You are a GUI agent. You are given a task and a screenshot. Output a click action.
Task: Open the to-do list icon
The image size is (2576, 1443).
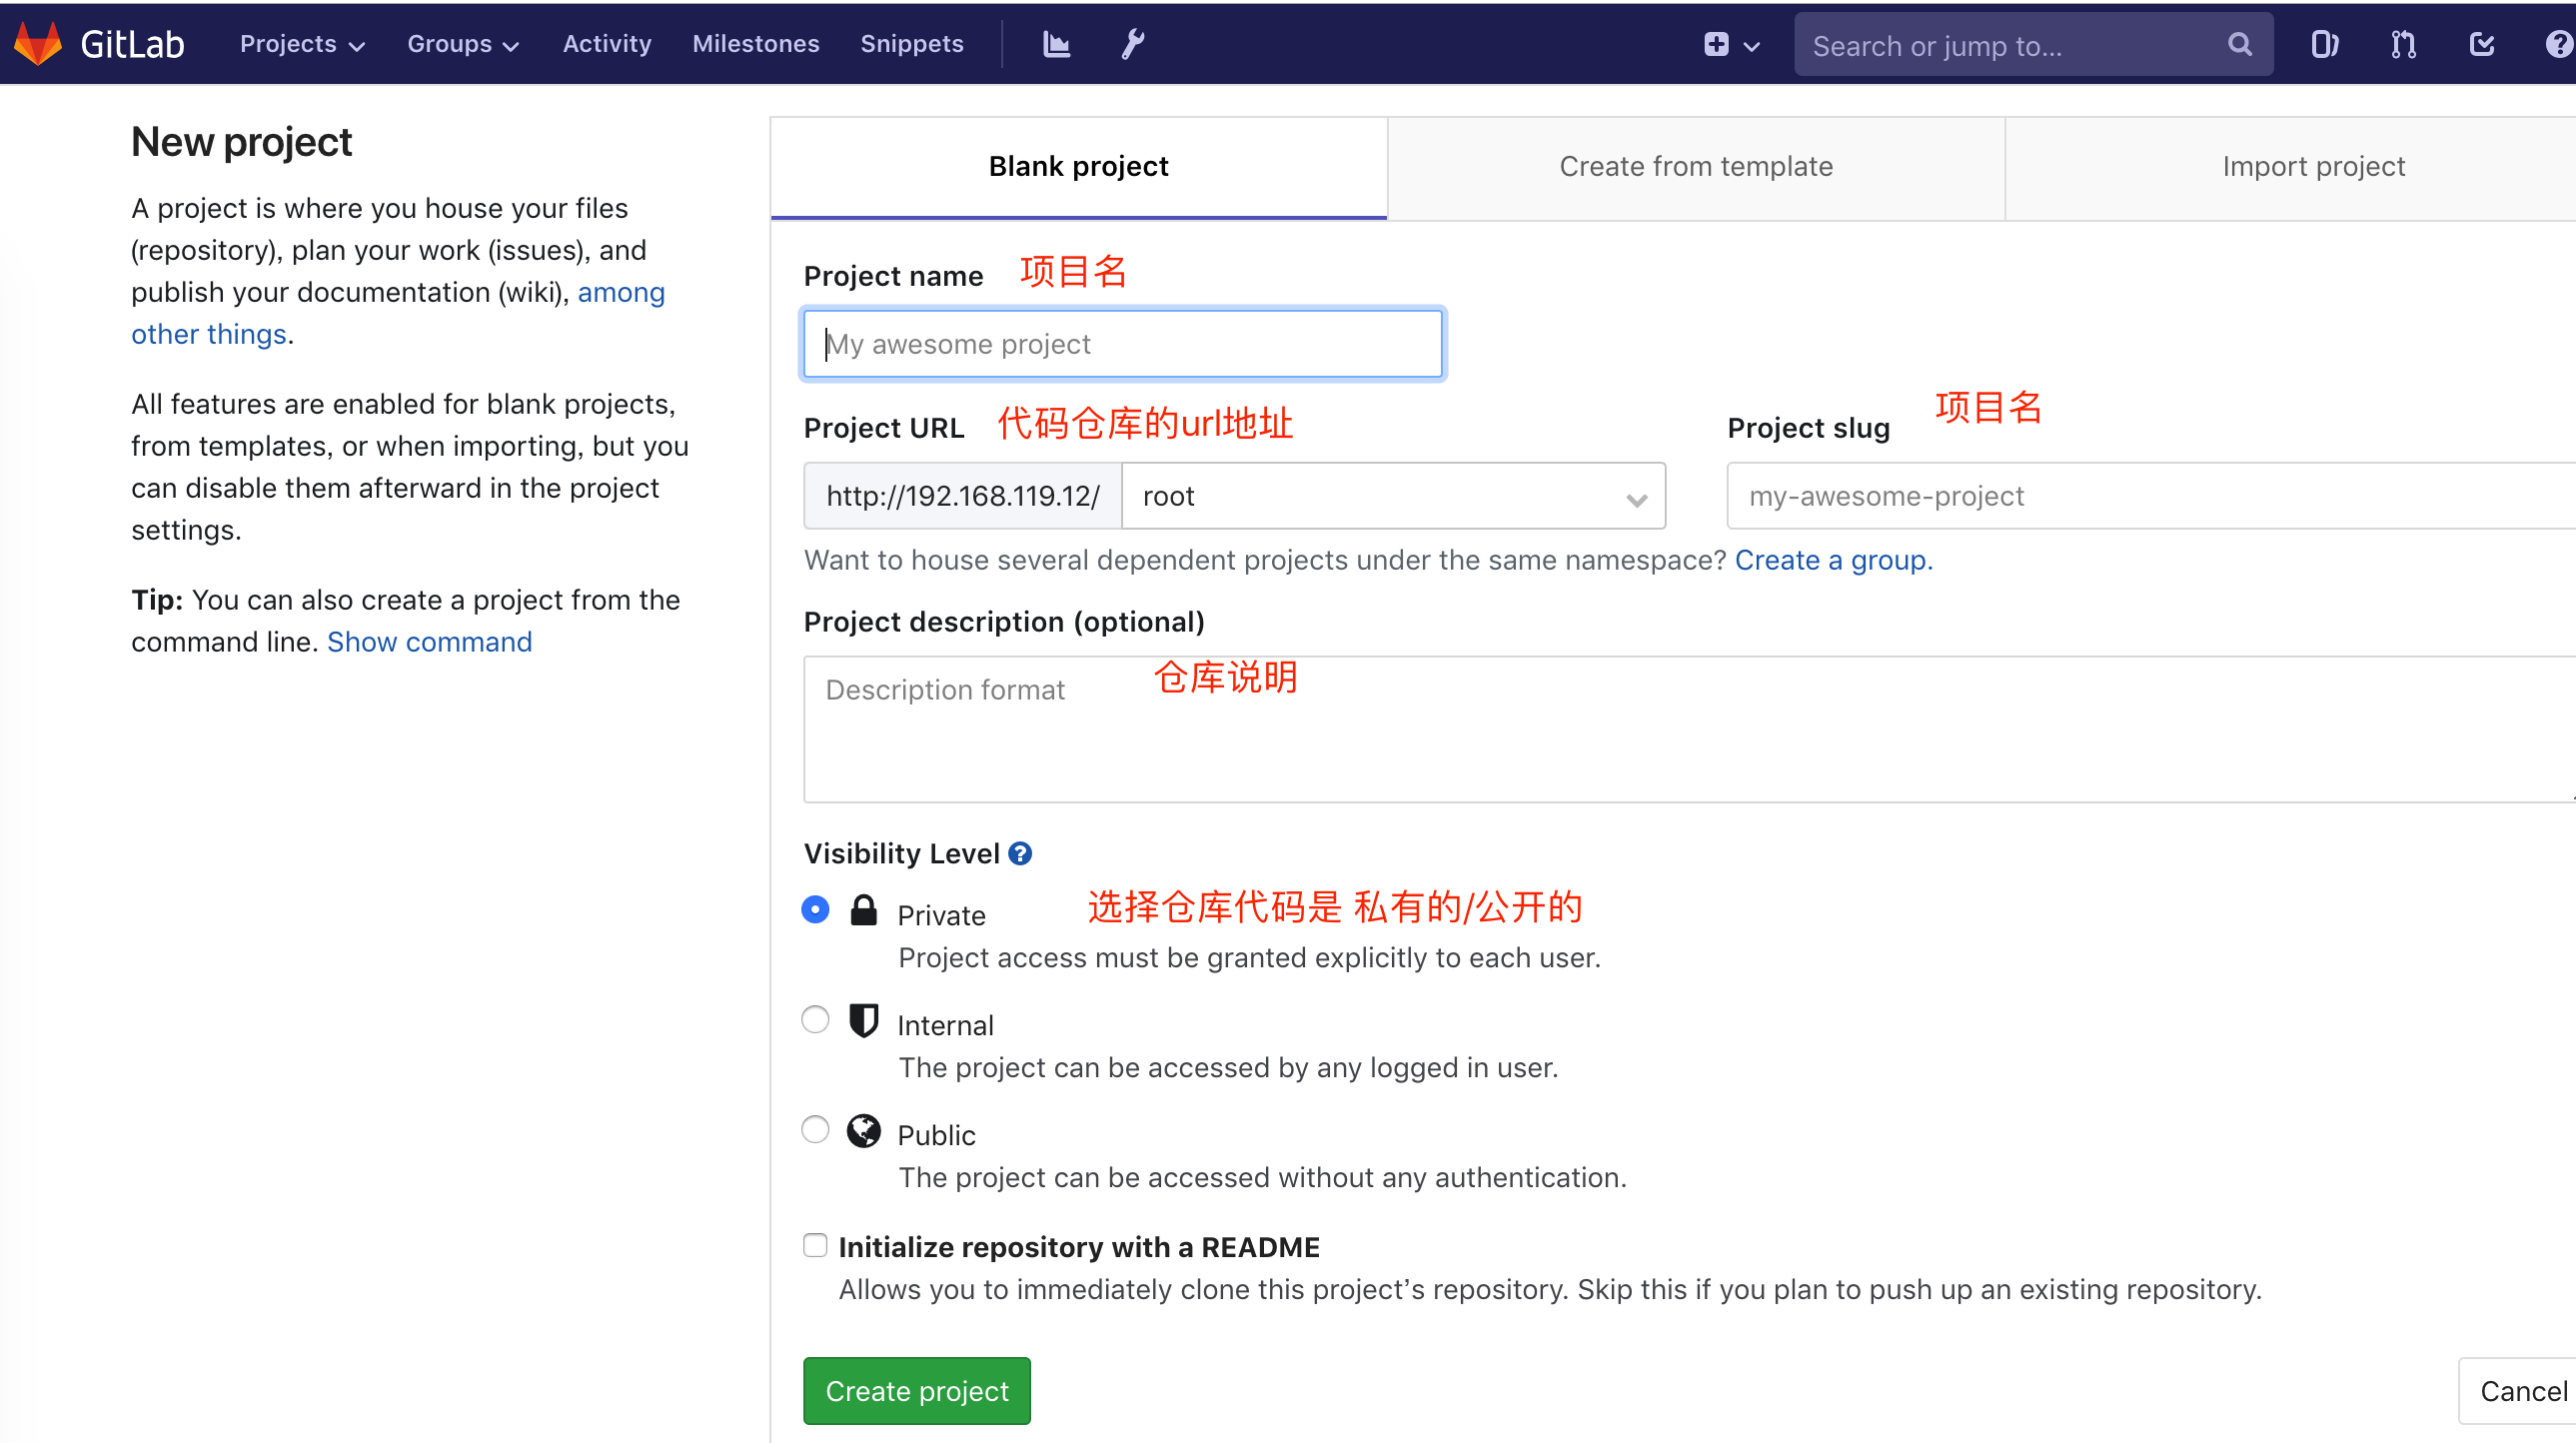coord(2482,44)
